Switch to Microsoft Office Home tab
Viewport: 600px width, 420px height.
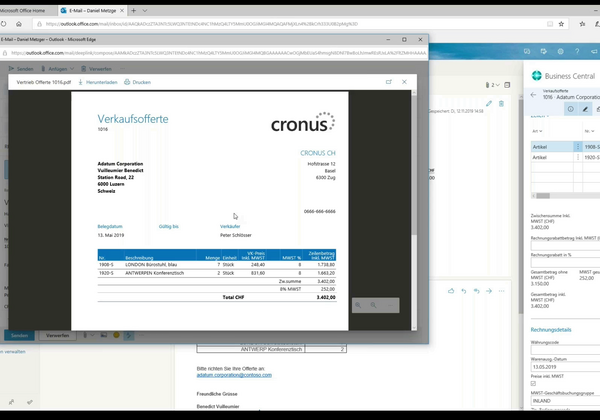point(28,9)
